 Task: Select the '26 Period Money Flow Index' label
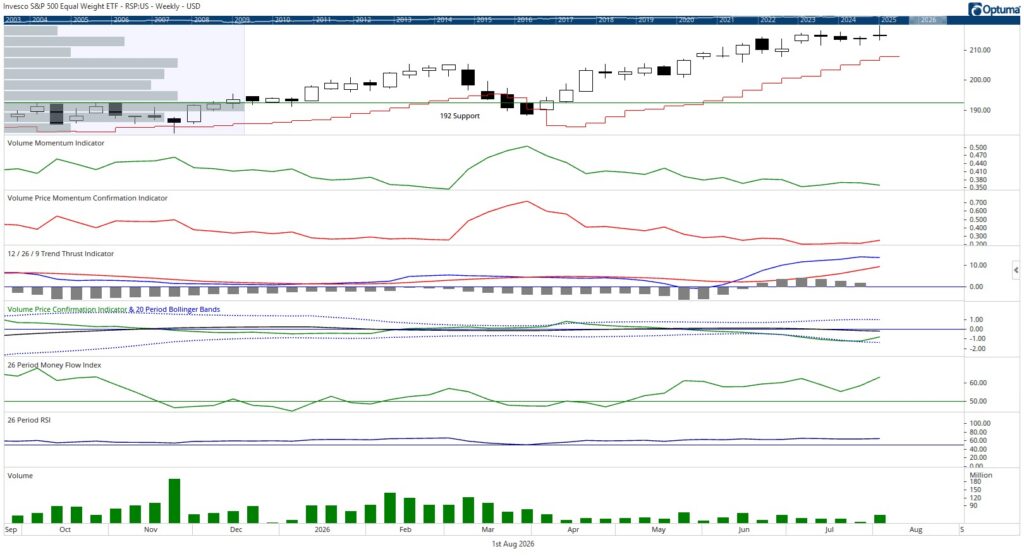pos(54,365)
